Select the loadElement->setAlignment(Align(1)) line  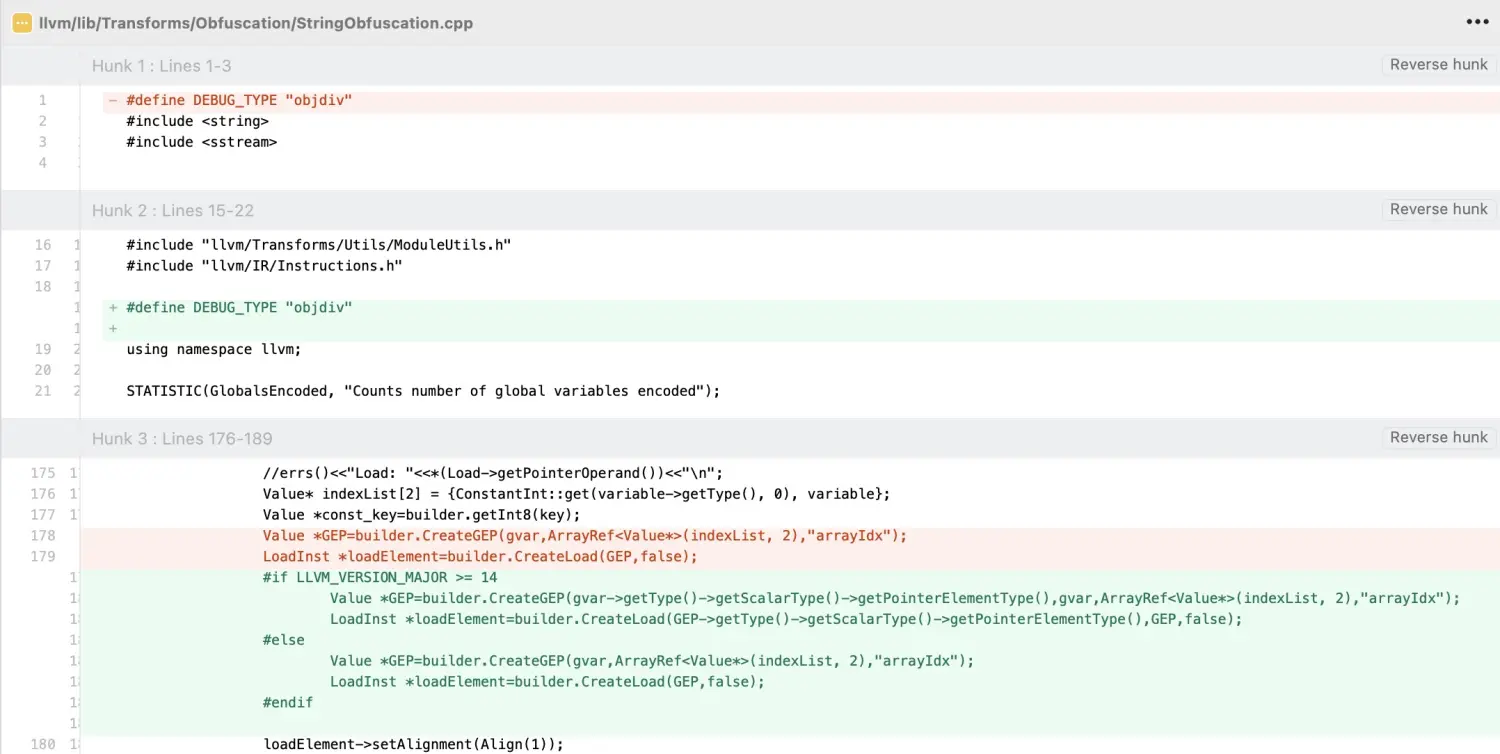click(413, 744)
